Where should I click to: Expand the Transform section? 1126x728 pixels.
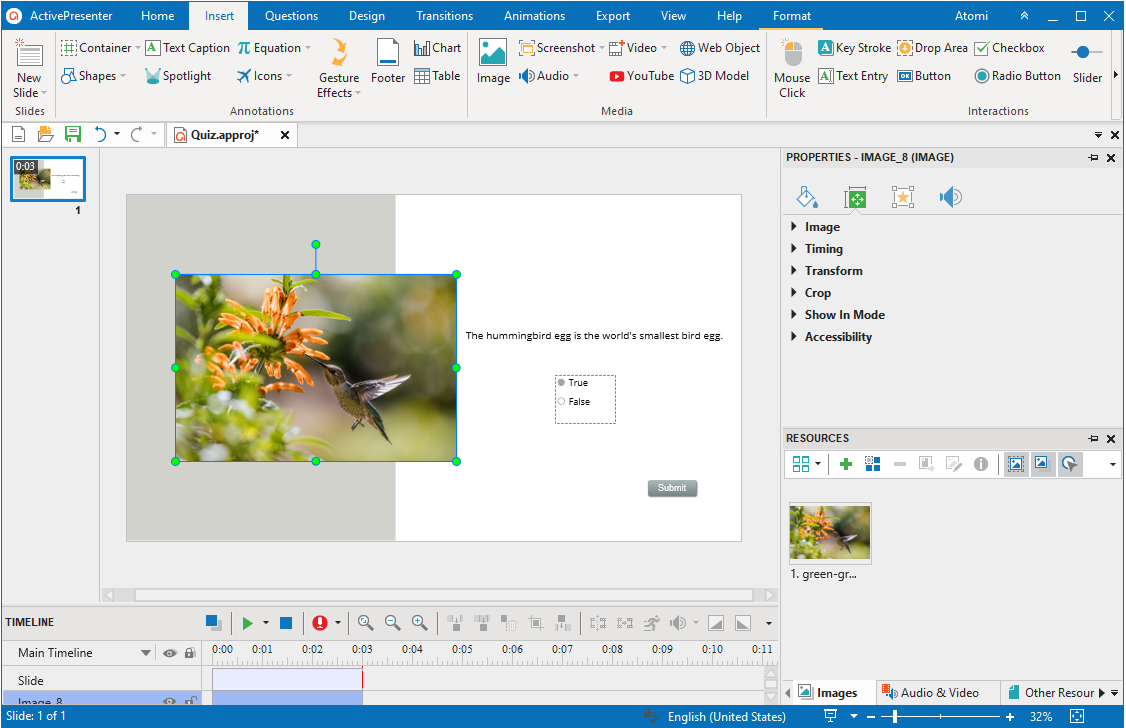click(833, 271)
